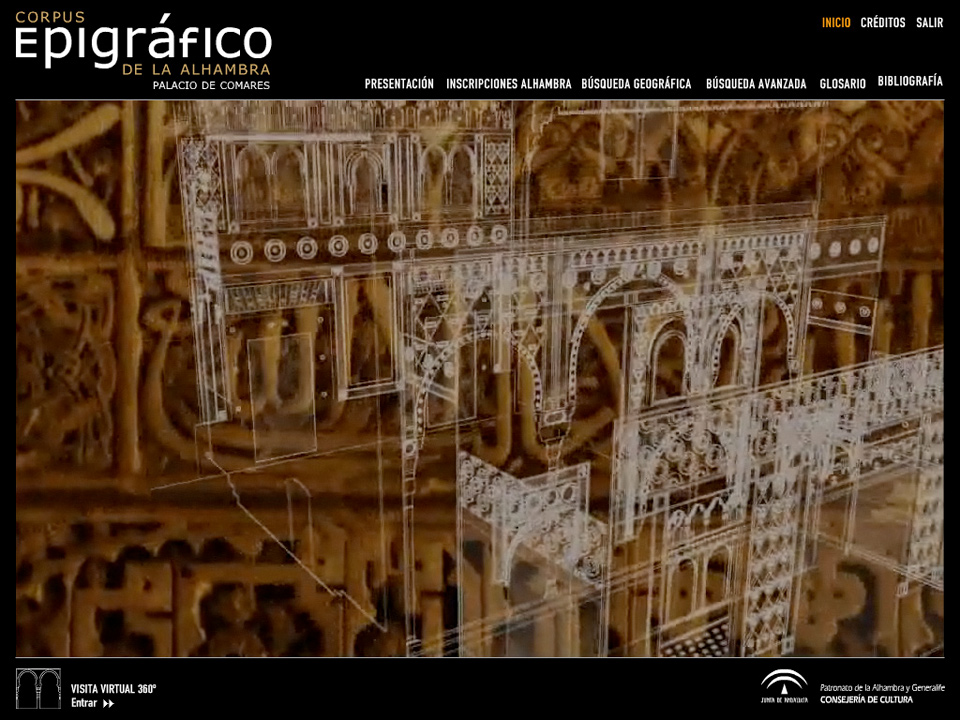Click the Alhambra wireframe banner image

[479, 378]
